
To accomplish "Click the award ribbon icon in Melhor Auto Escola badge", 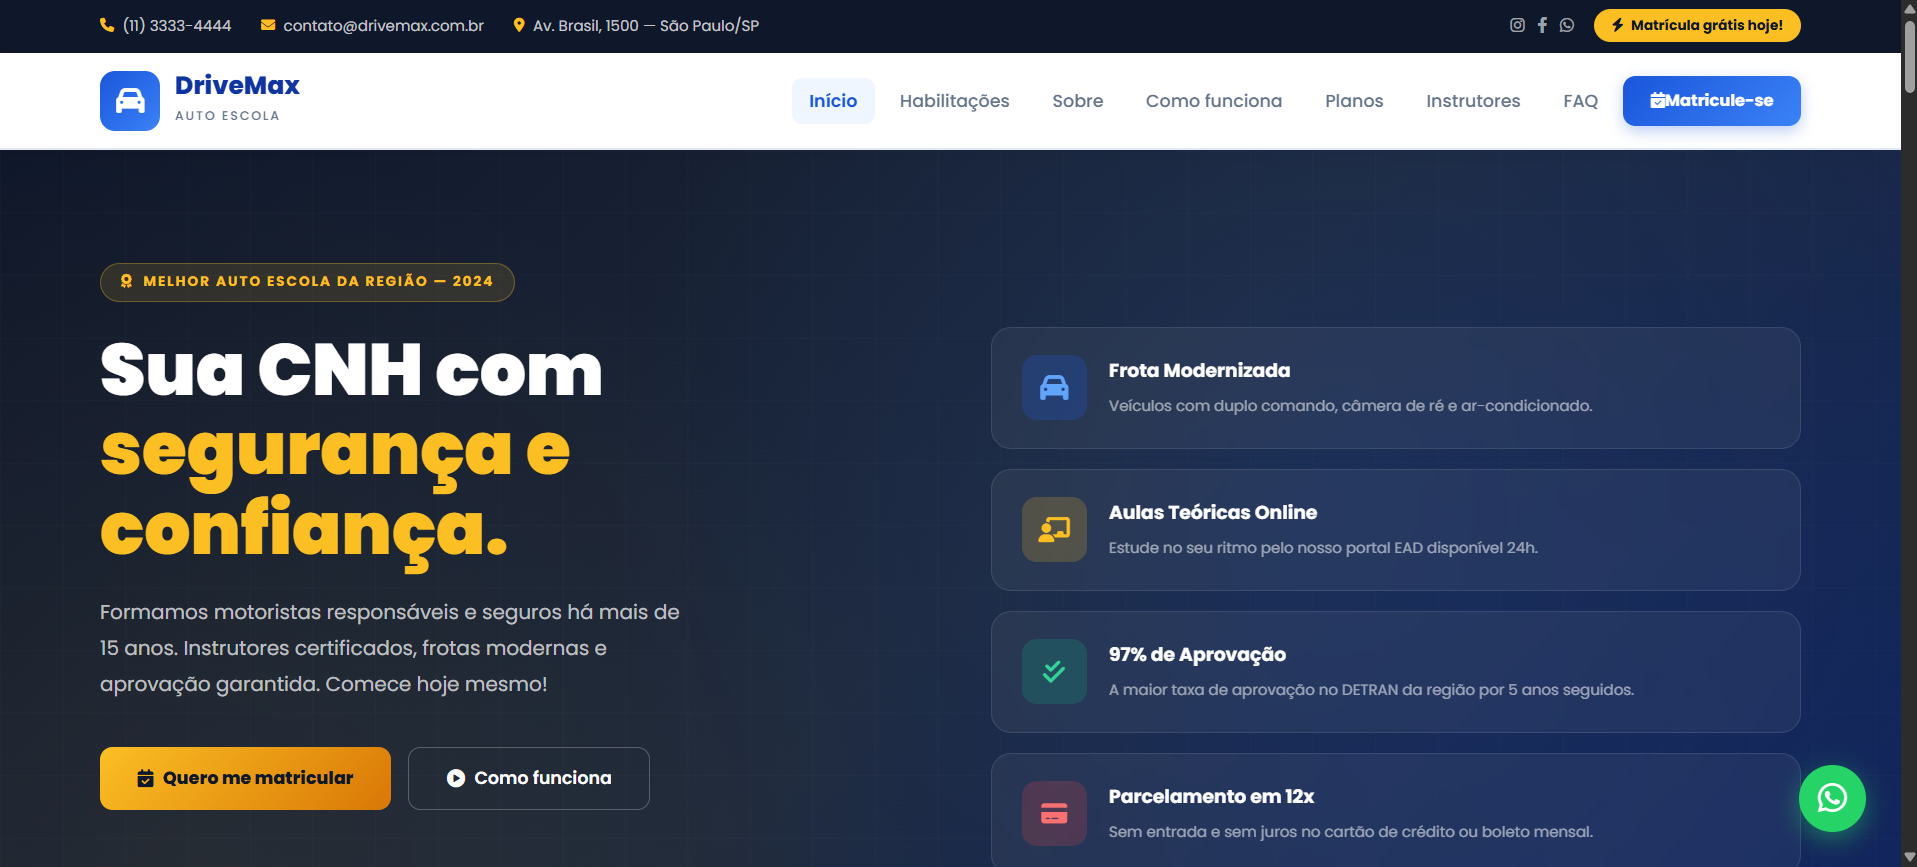I will coord(126,281).
